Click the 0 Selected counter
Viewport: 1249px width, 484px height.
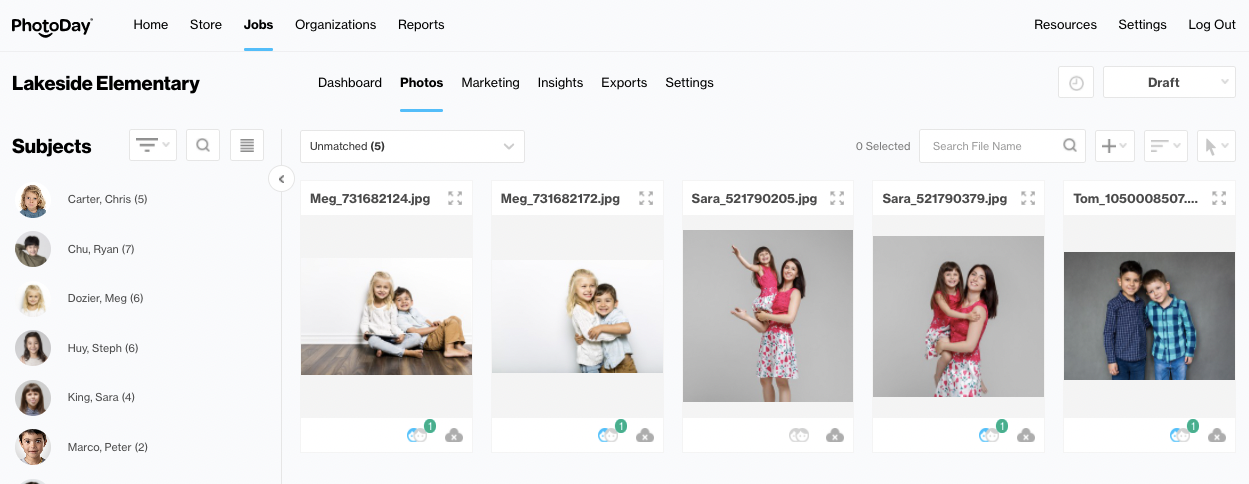pos(883,146)
